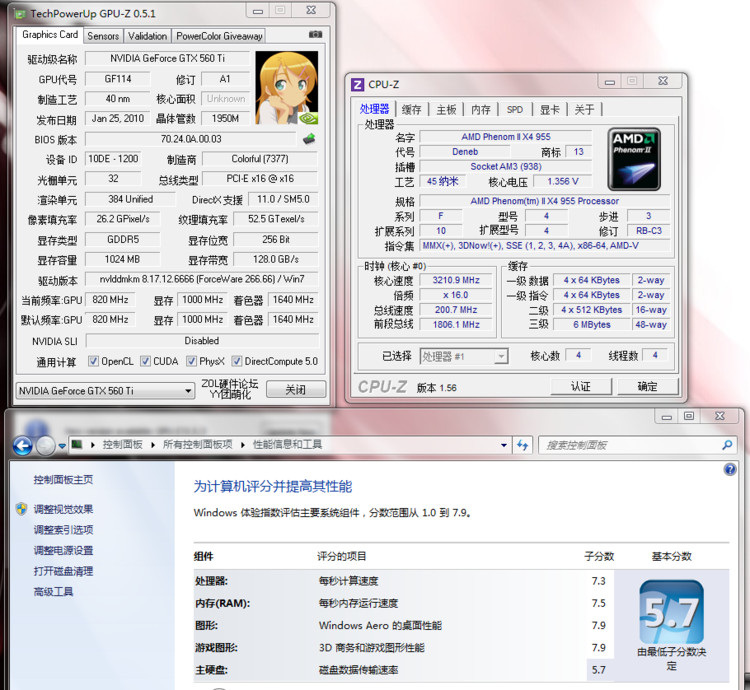
Task: Click the Control Panel forward arrow button
Action: tap(46, 446)
